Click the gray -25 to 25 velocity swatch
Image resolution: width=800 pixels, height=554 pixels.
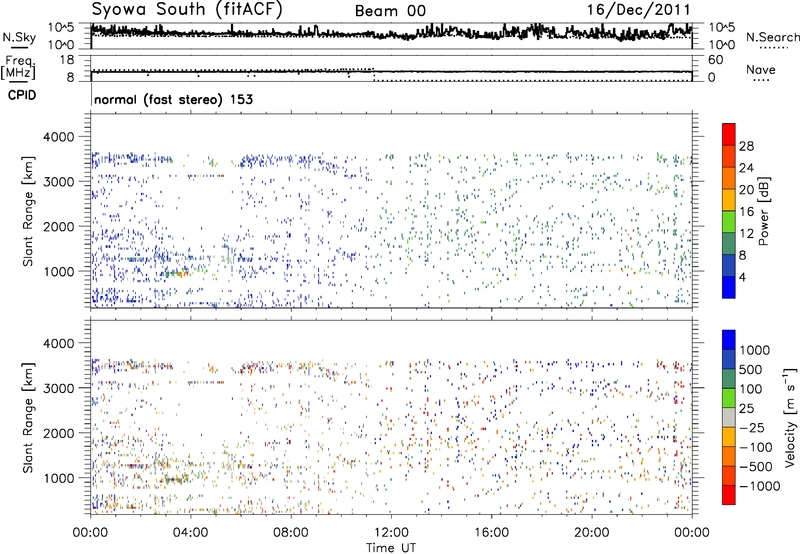[729, 417]
